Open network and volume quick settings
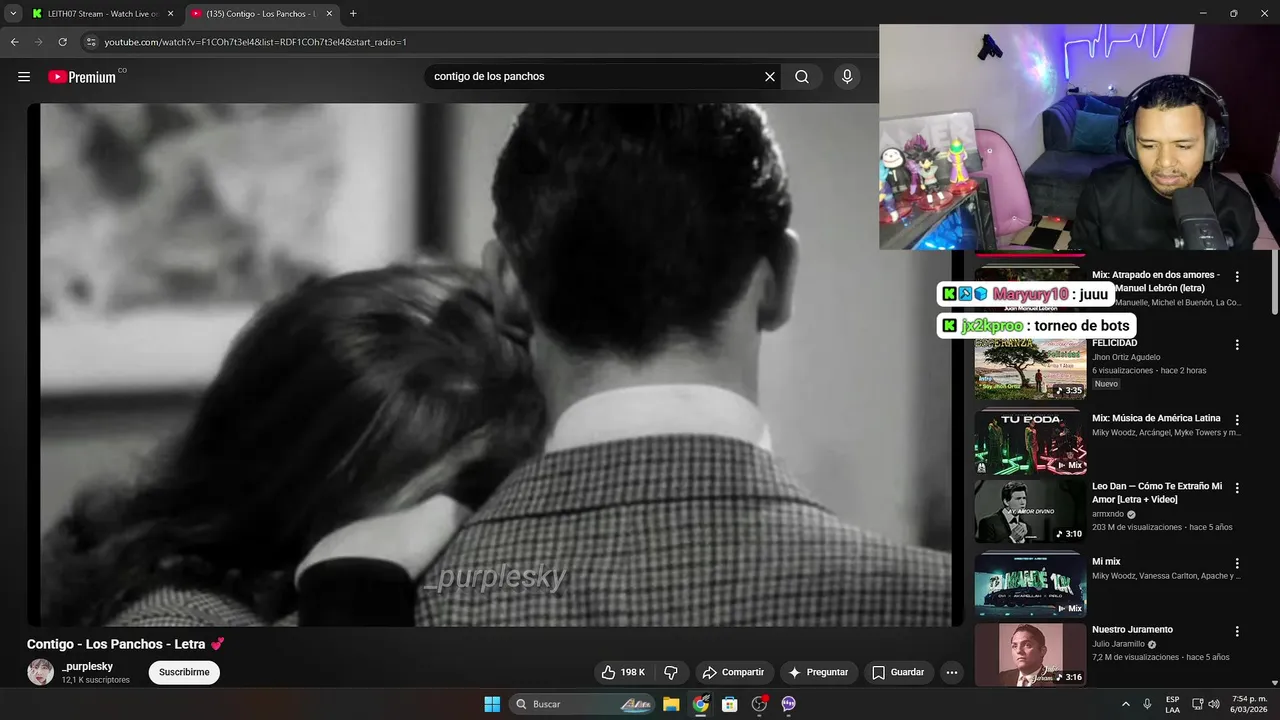This screenshot has width=1280, height=720. click(1206, 704)
